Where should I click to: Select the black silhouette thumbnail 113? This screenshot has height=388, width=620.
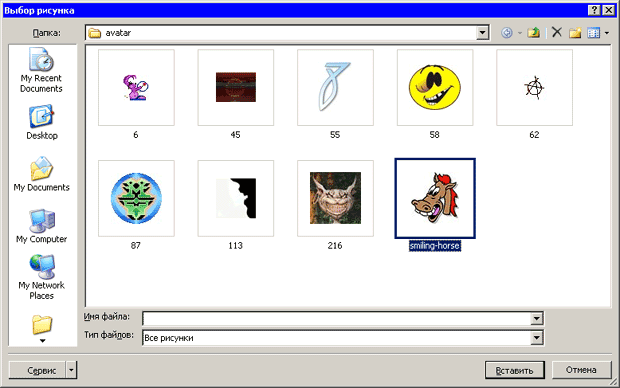(236, 198)
